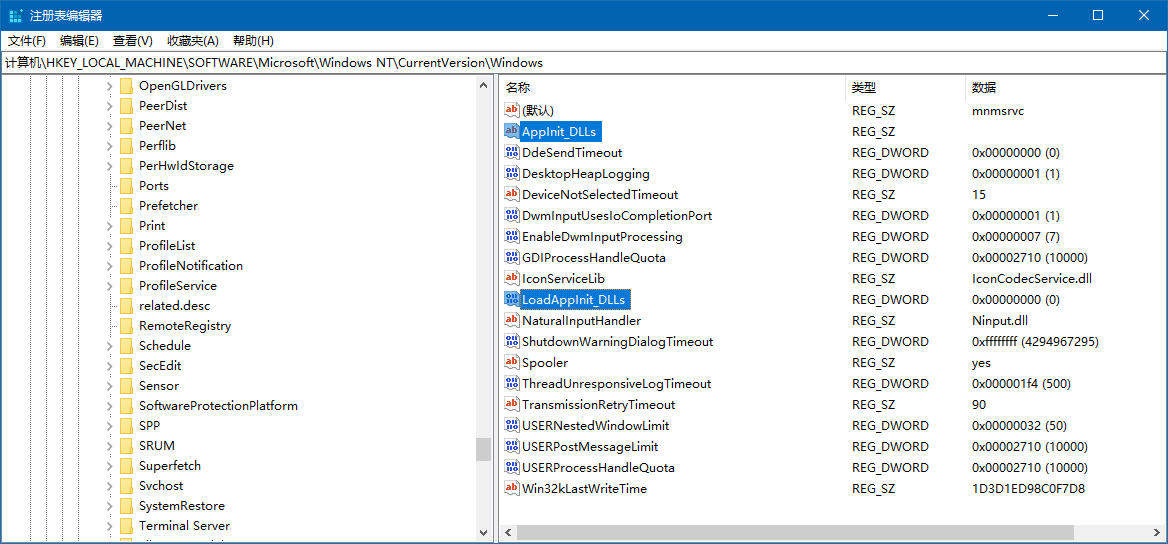
Task: Click the values pane horizontal scrollbar thumb
Action: coord(796,533)
